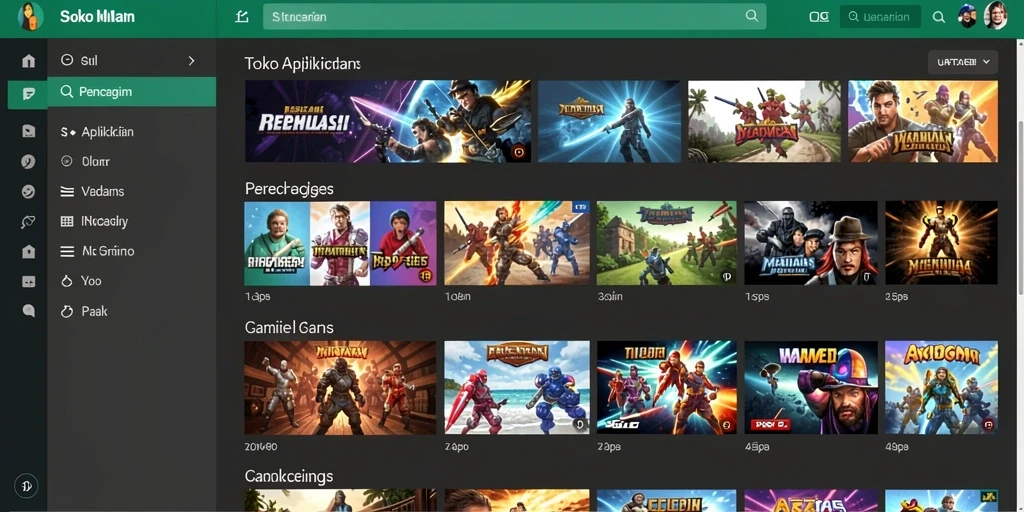1024x512 pixels.
Task: Click the speech bubble icon in left rail
Action: pyautogui.click(x=28, y=310)
